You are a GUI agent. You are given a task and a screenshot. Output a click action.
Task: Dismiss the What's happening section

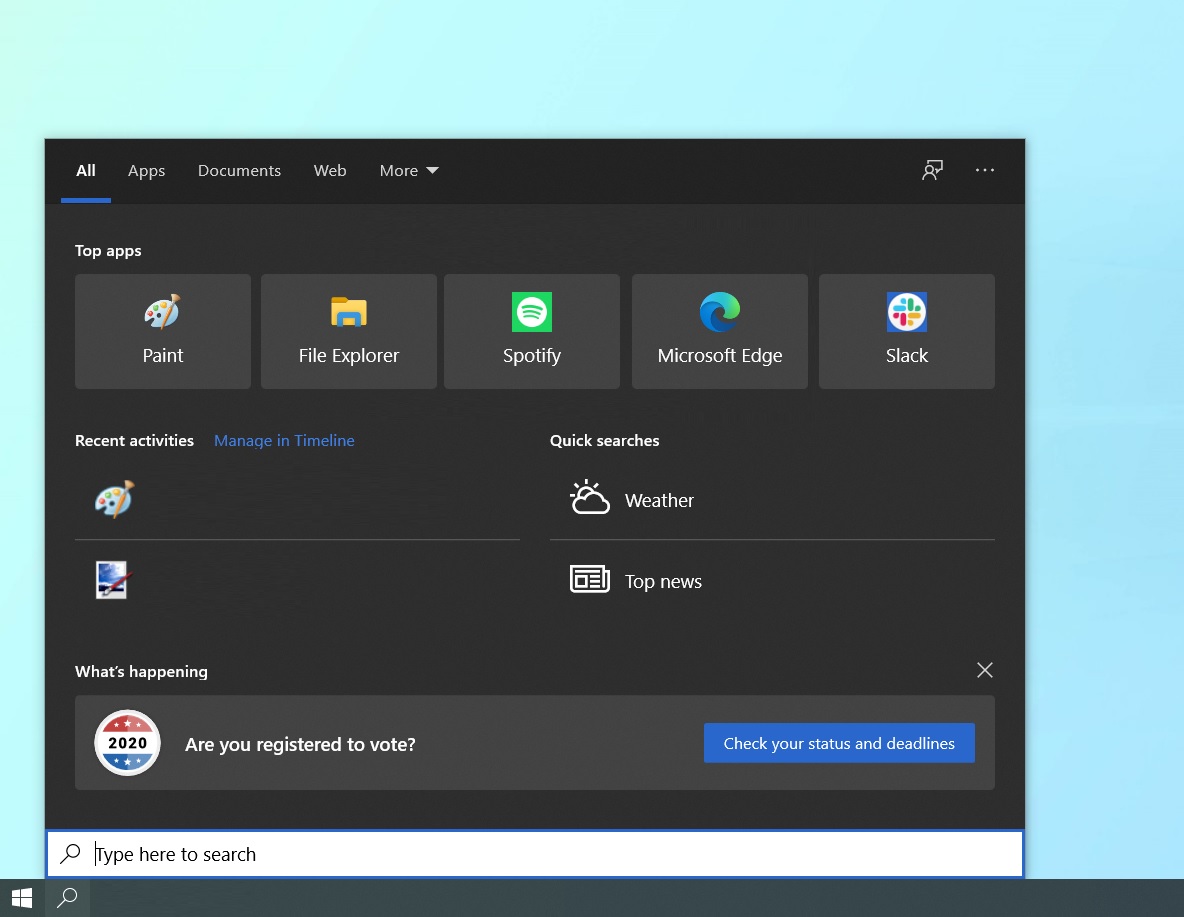coord(985,670)
